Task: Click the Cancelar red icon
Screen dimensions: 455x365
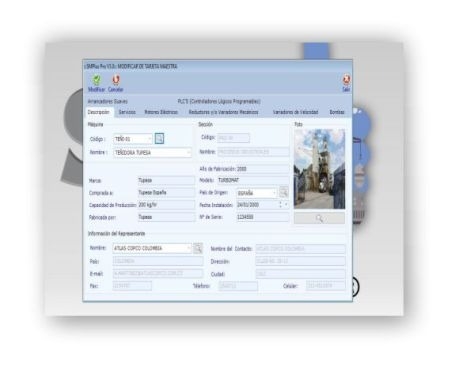Action: click(x=116, y=80)
